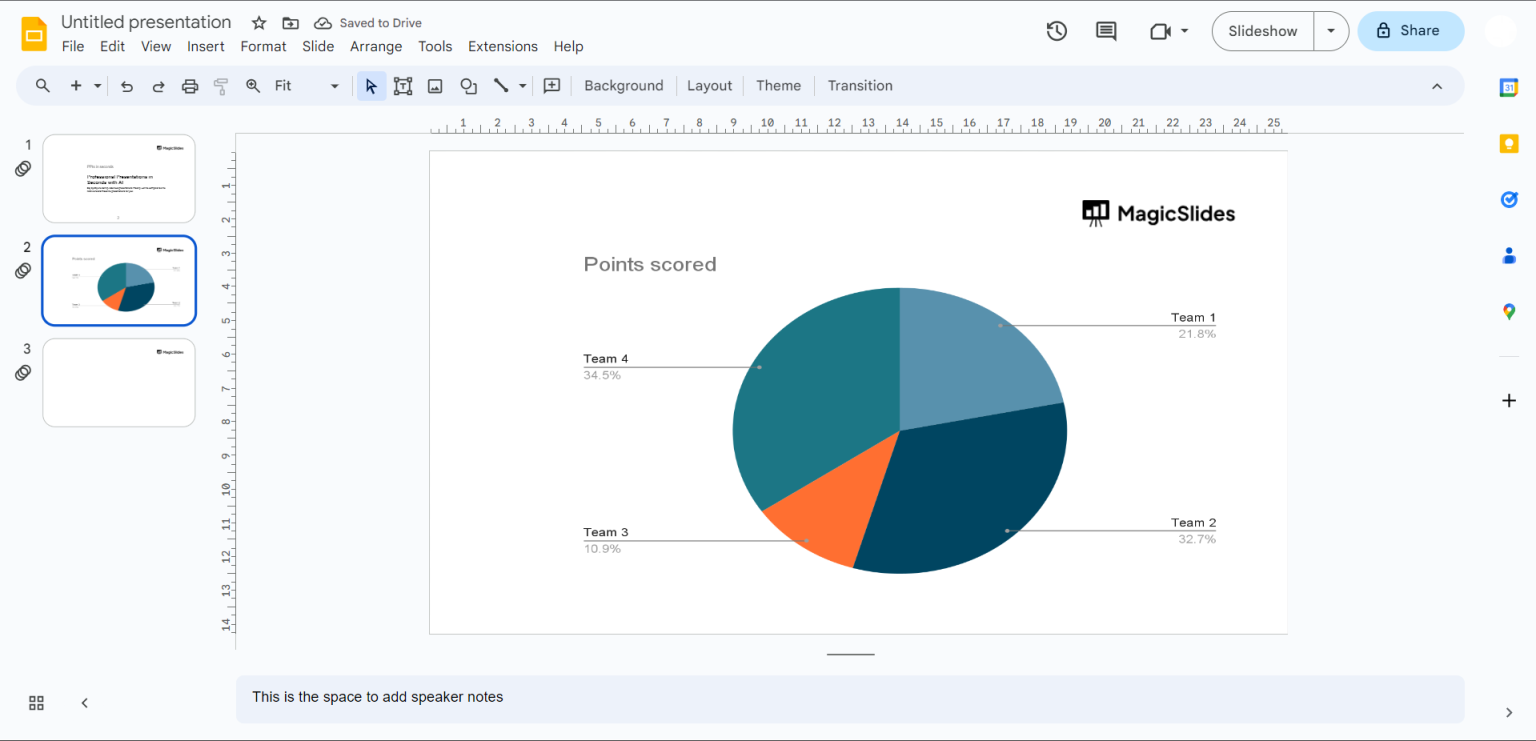The width and height of the screenshot is (1536, 741).
Task: Open the Arrange menu
Action: [376, 46]
